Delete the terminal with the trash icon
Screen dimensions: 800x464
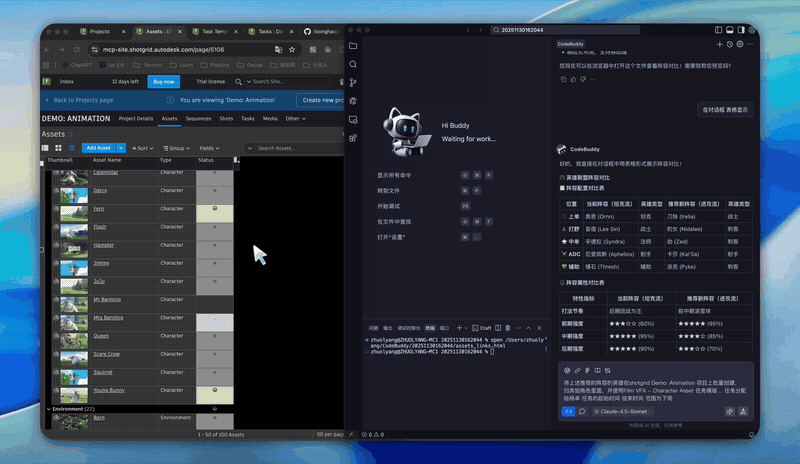(x=507, y=328)
